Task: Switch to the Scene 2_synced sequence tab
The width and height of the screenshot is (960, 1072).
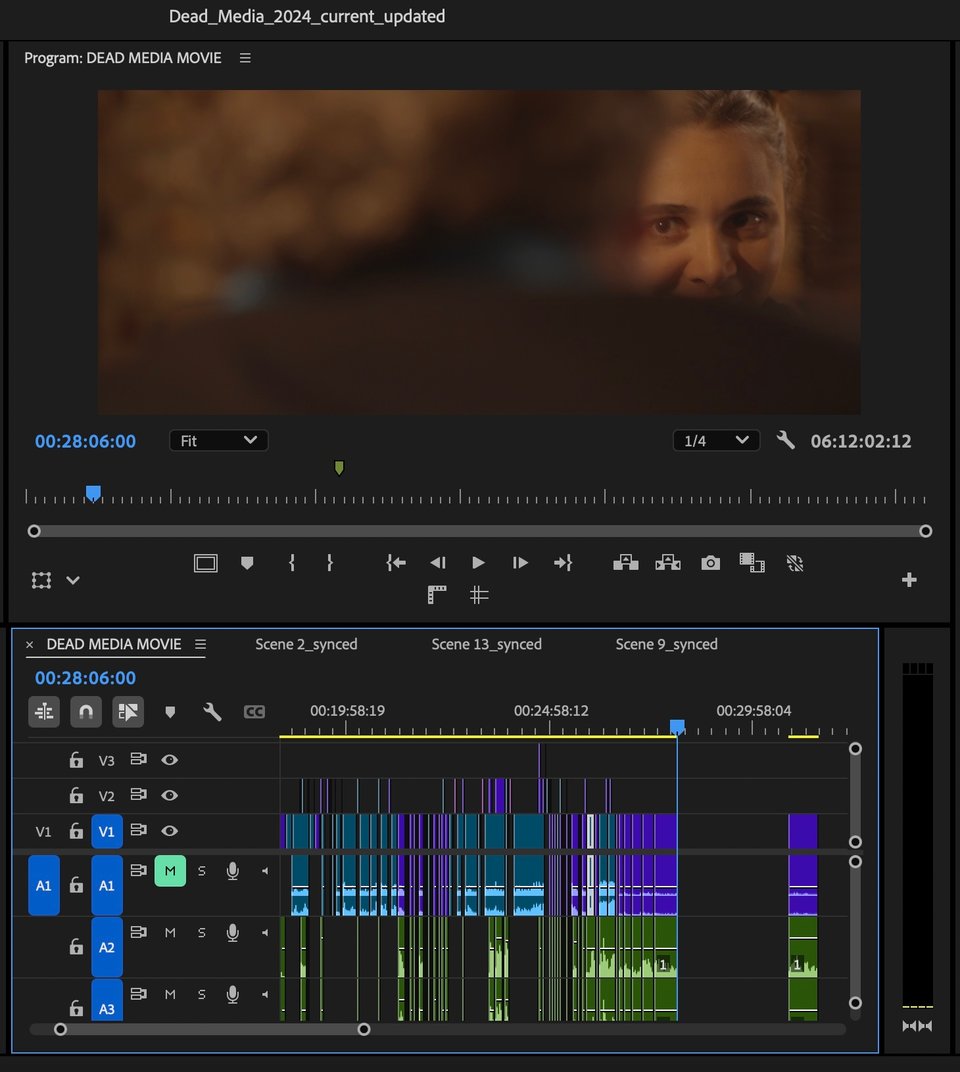Action: click(306, 644)
